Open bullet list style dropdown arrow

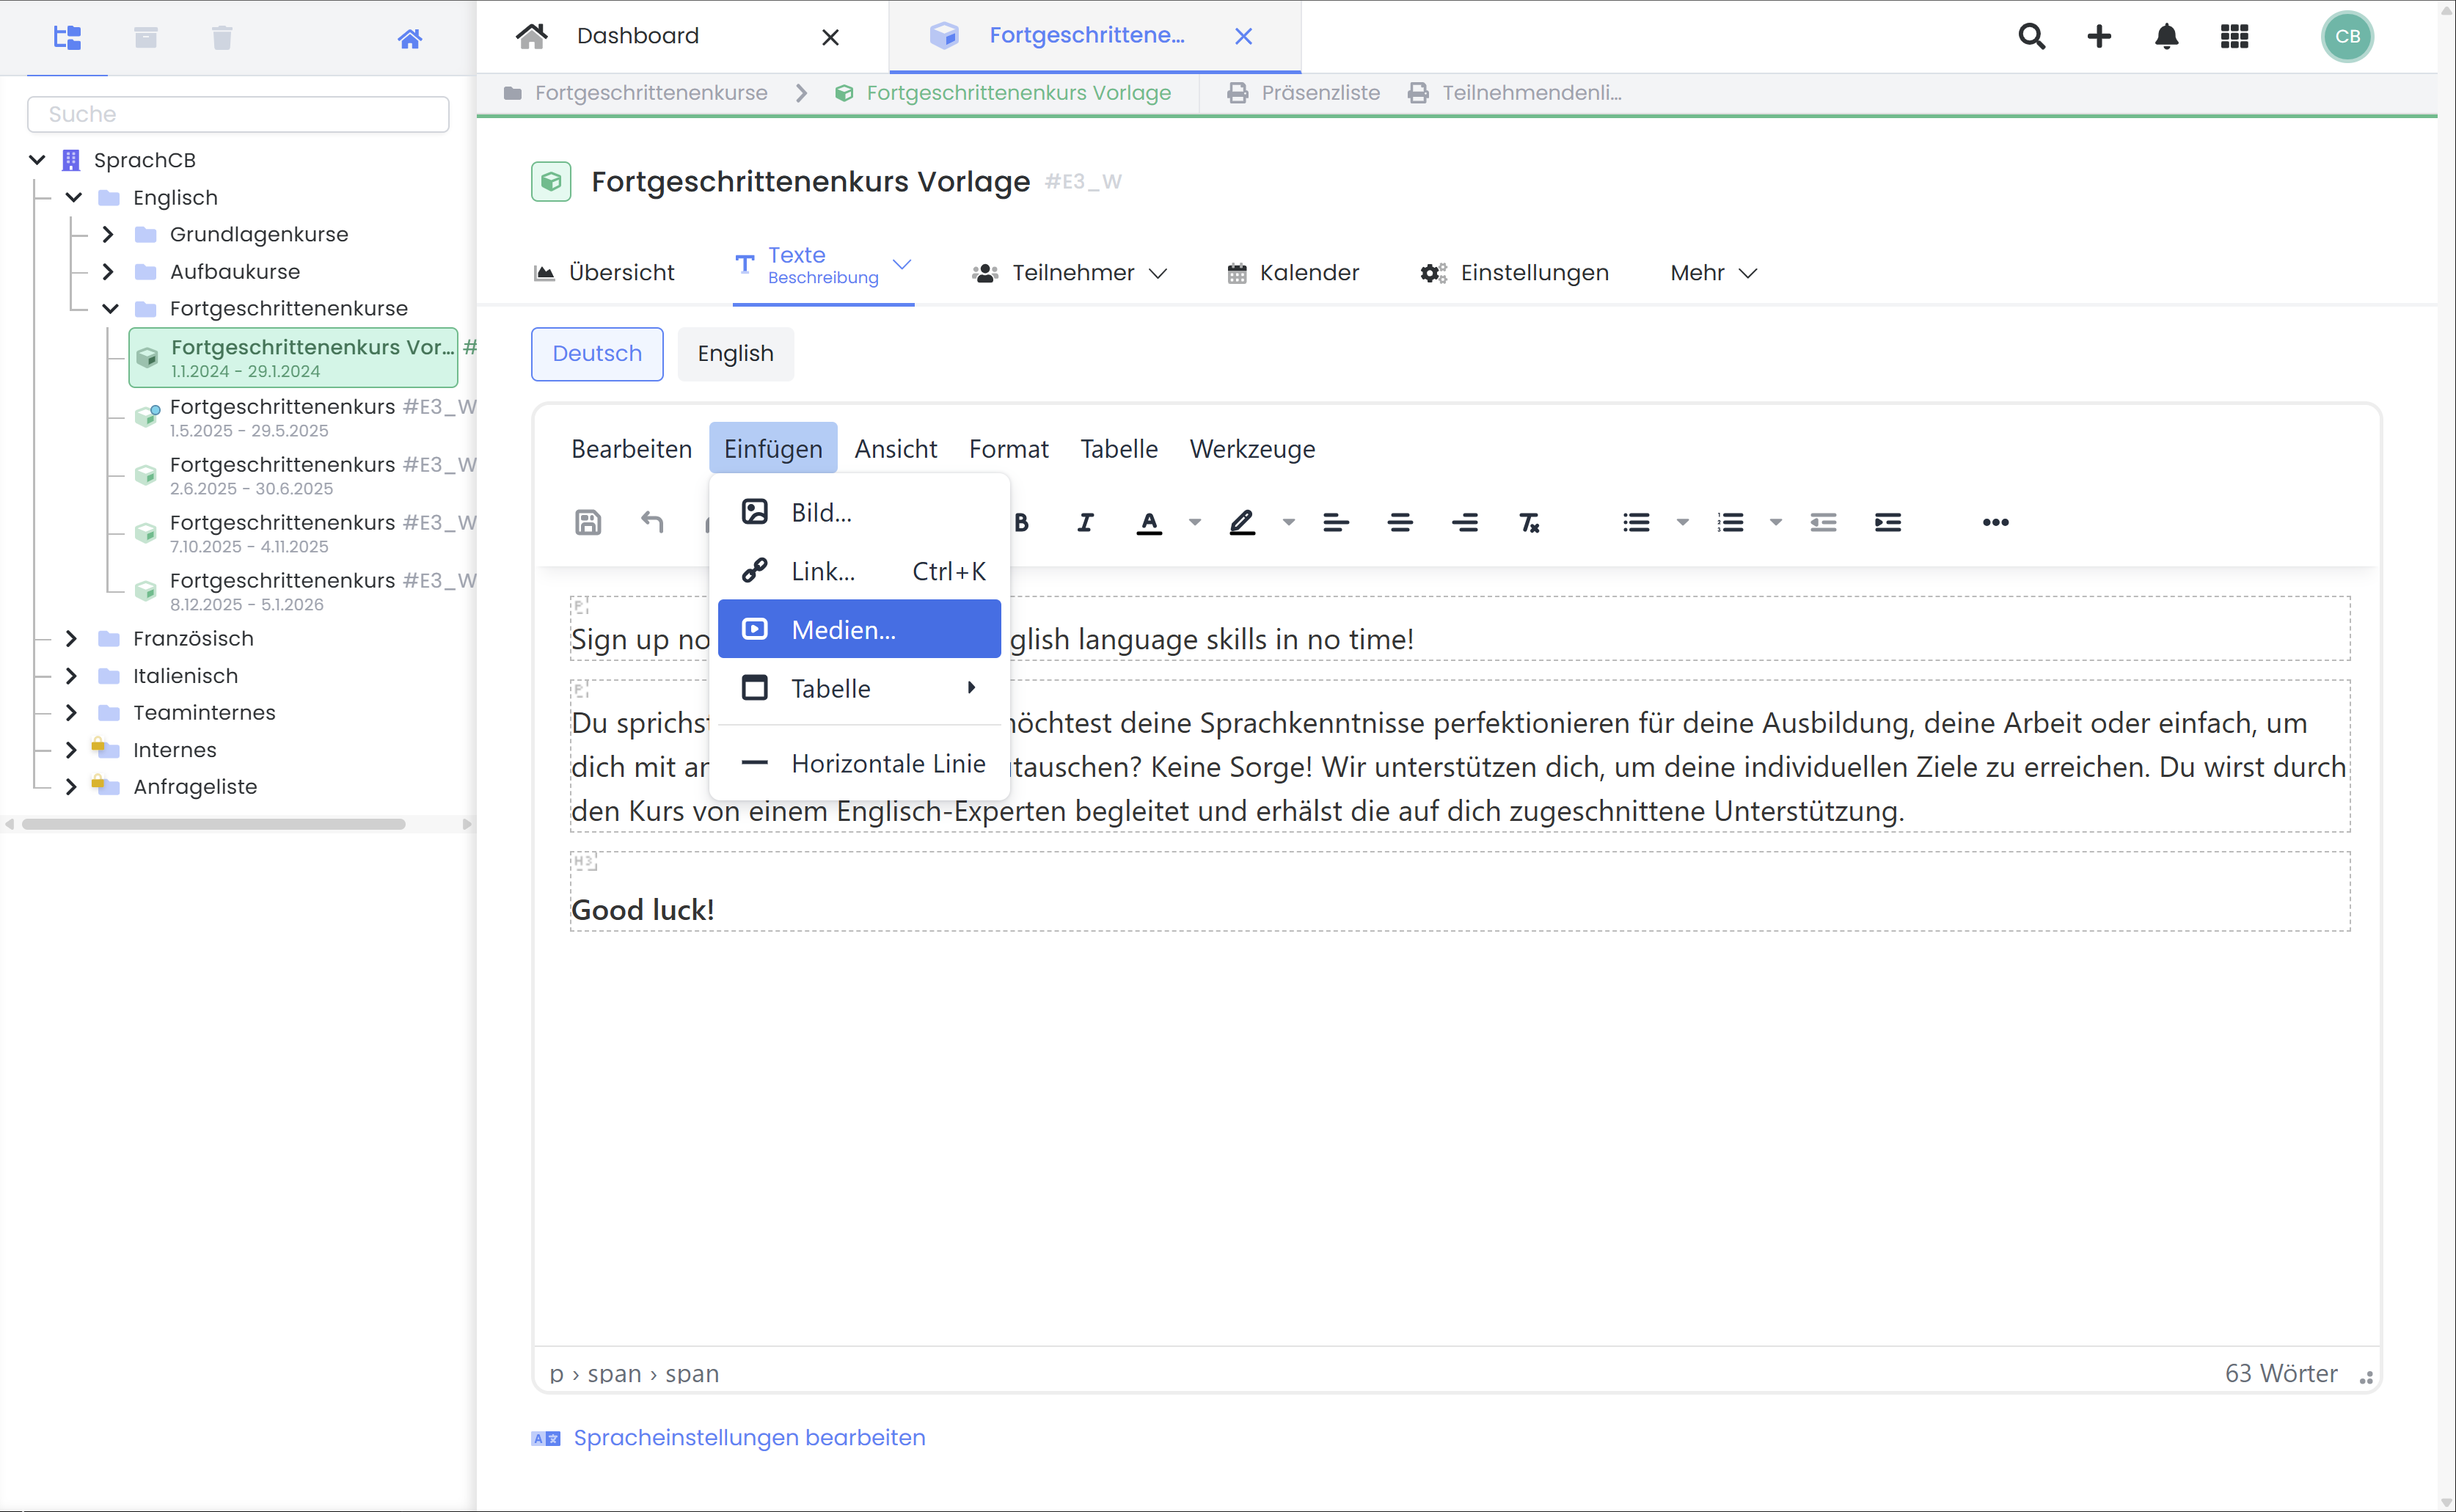(1682, 522)
